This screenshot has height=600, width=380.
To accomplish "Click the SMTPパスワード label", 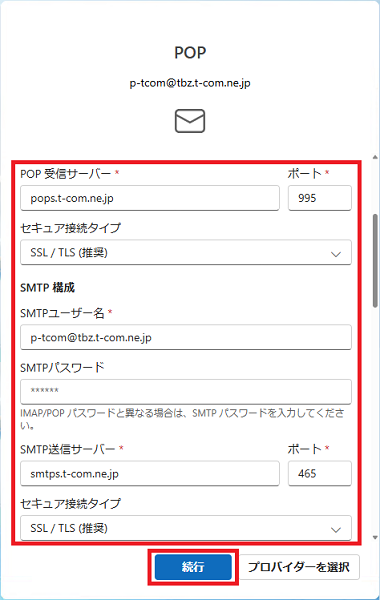I will pyautogui.click(x=62, y=367).
